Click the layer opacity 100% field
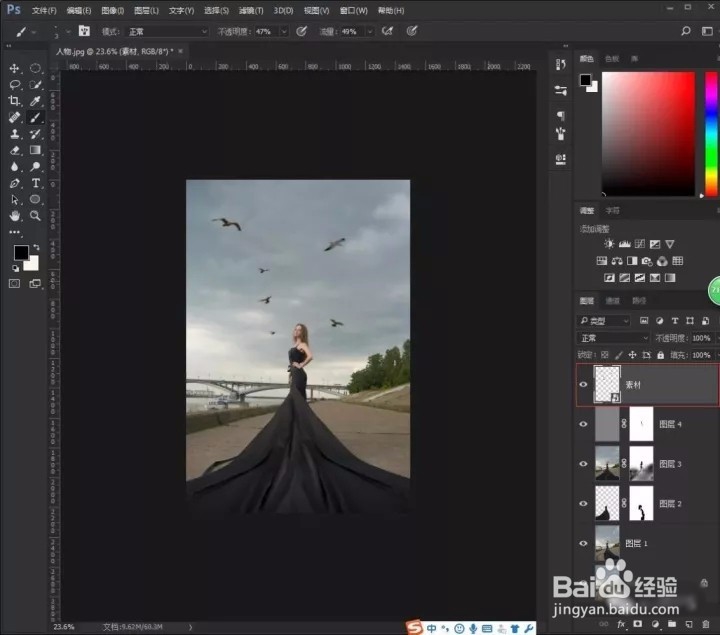 tap(701, 338)
